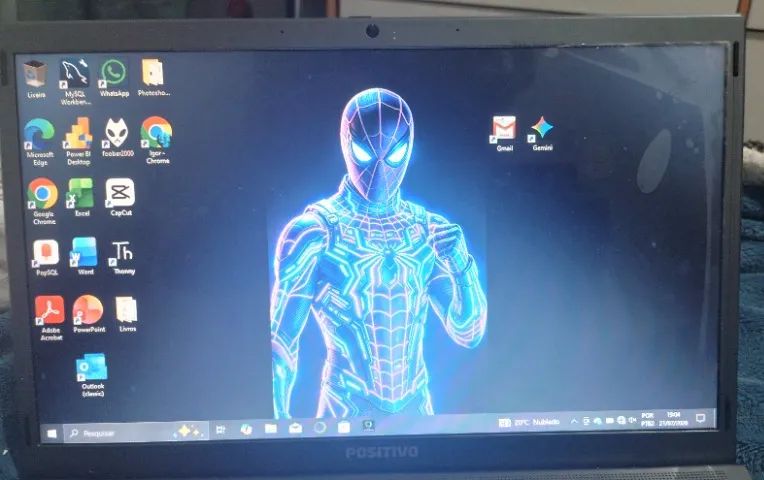Open the PowerPoint desktop shortcut
Screen dimensions: 764x480
pyautogui.click(x=89, y=314)
